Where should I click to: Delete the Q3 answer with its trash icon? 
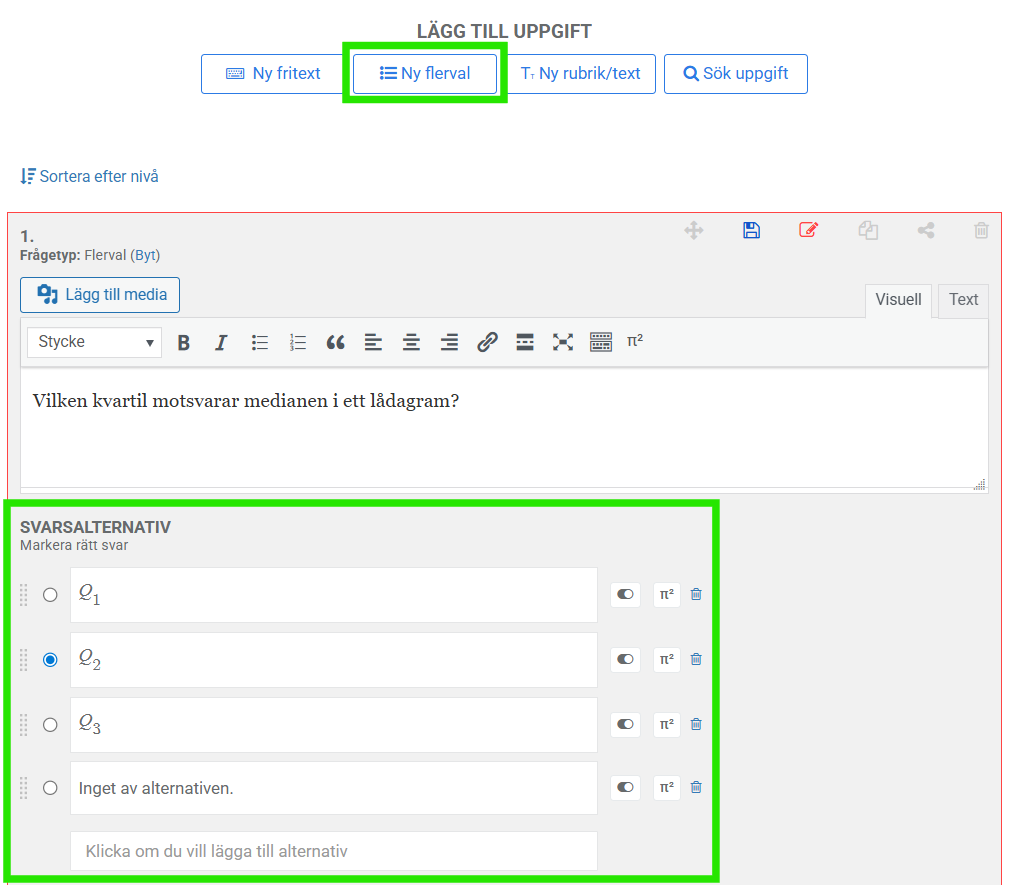point(696,724)
